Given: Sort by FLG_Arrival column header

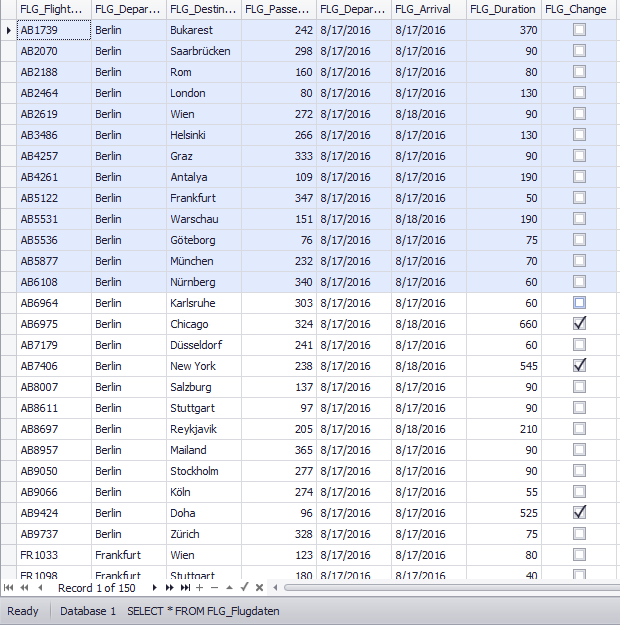Looking at the screenshot, I should (429, 10).
